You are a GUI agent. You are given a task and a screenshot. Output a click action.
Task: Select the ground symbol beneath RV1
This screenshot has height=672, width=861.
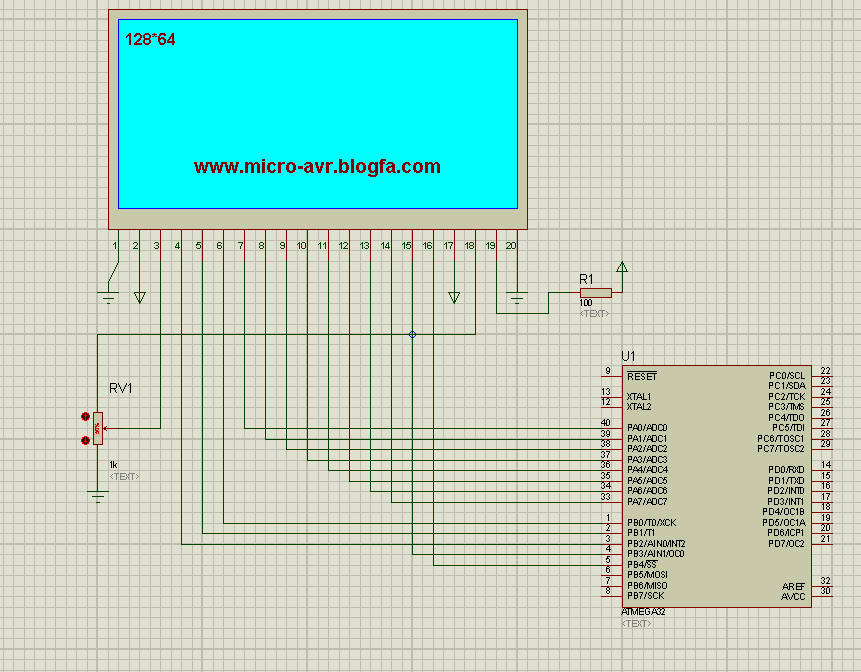(97, 494)
